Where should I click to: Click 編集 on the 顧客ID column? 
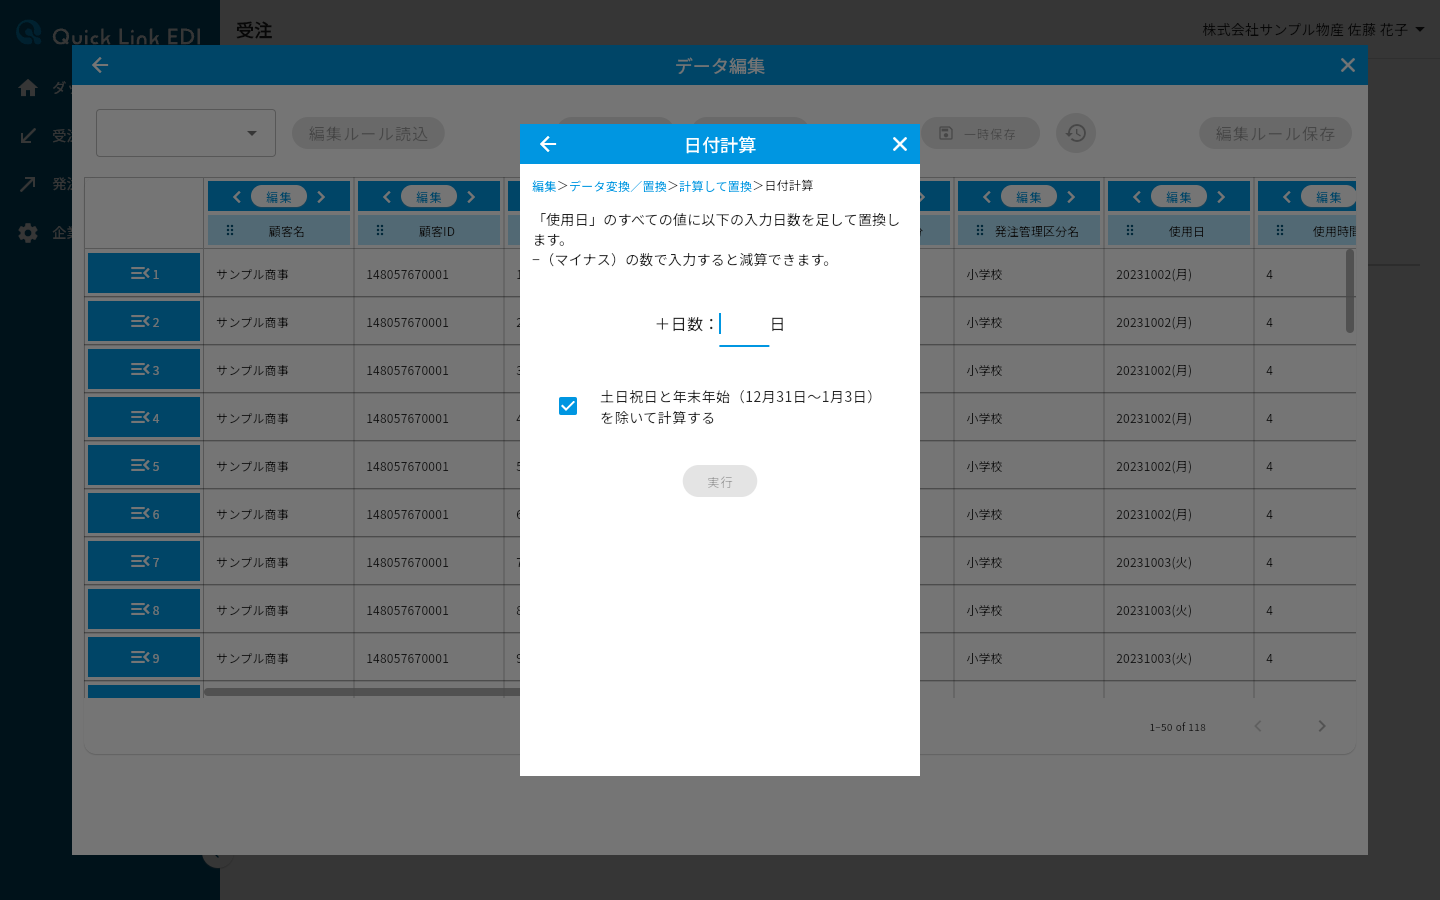429,197
